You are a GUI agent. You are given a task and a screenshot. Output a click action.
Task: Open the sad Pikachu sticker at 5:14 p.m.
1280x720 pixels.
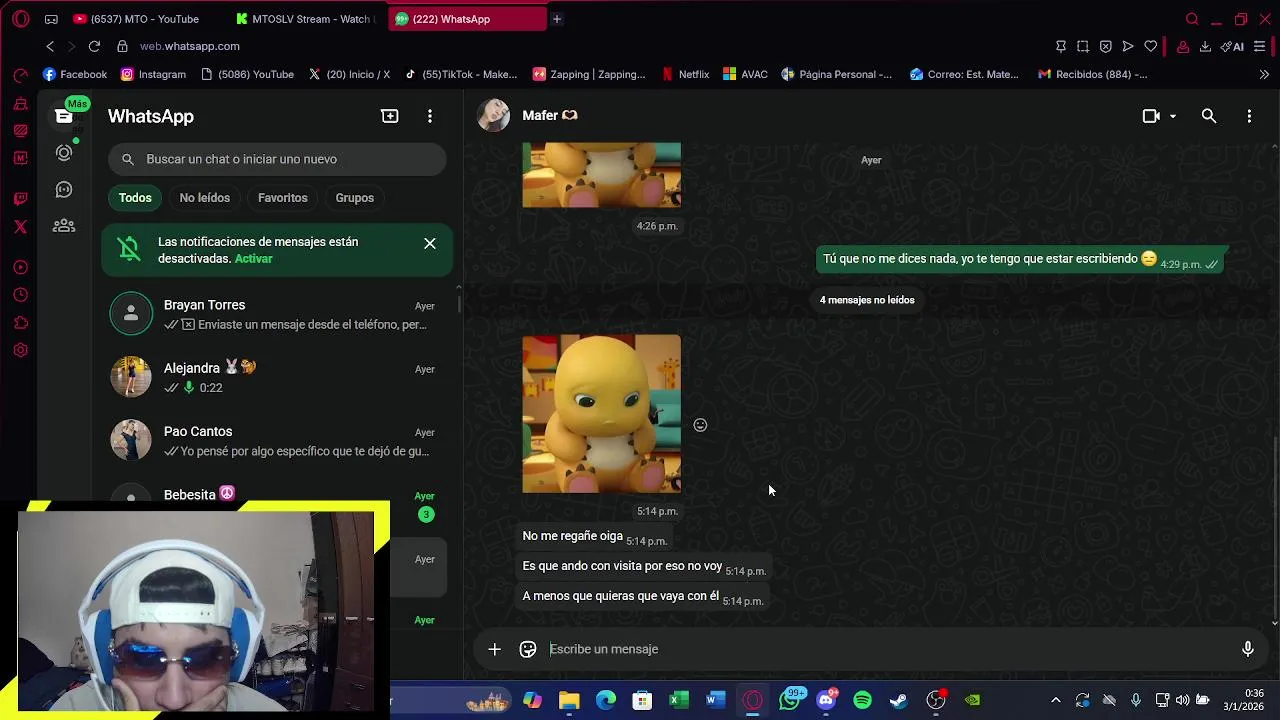(601, 414)
